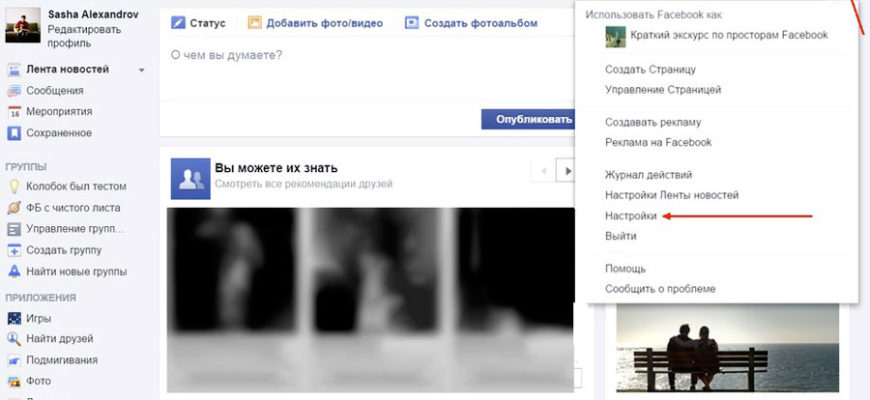
Task: Expand the Лента новостей dropdown arrow
Action: pos(141,70)
